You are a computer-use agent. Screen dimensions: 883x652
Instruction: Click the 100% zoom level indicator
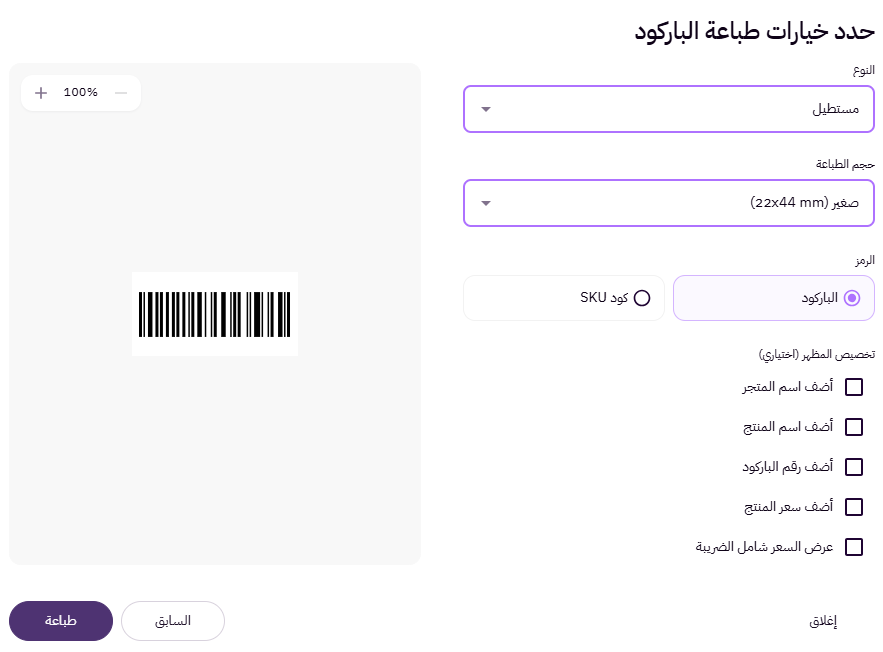tap(80, 92)
